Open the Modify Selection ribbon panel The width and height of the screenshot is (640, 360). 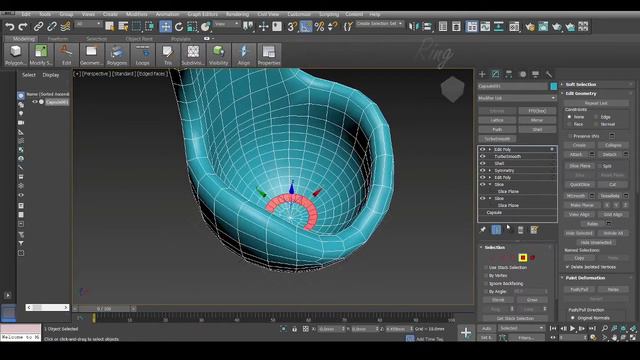41,55
